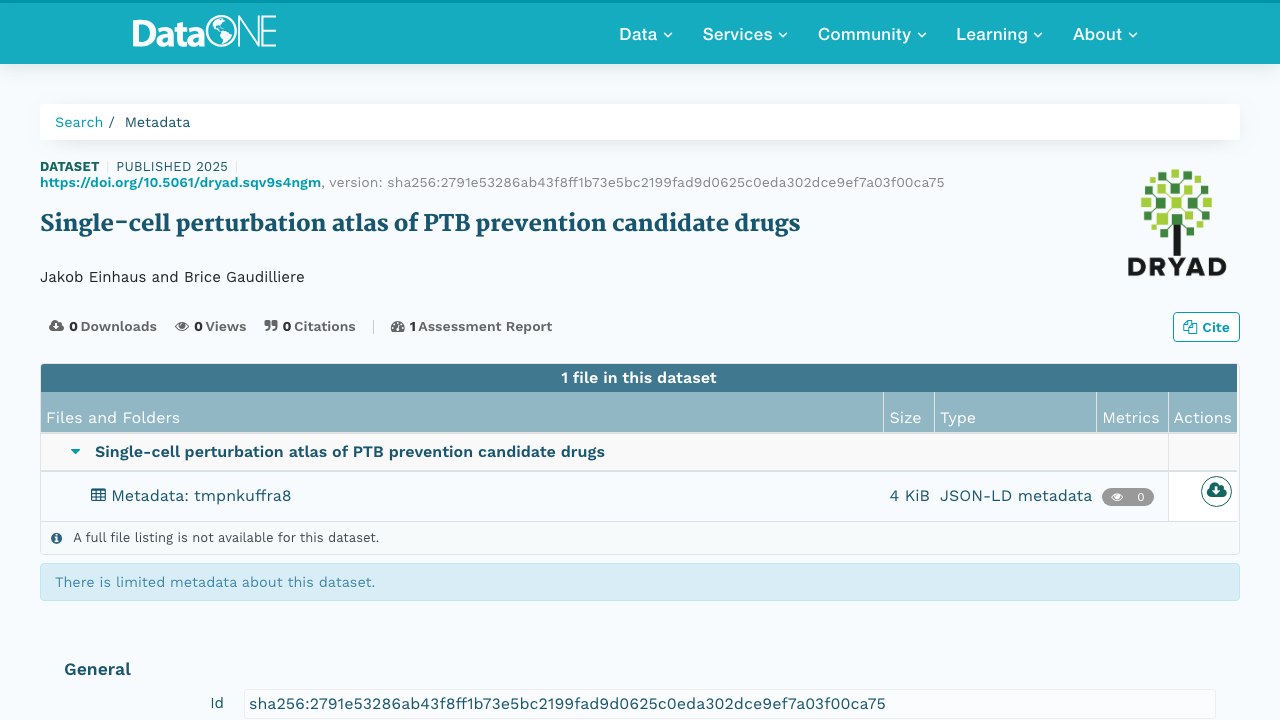
Task: Open the About menu
Action: 1105,34
